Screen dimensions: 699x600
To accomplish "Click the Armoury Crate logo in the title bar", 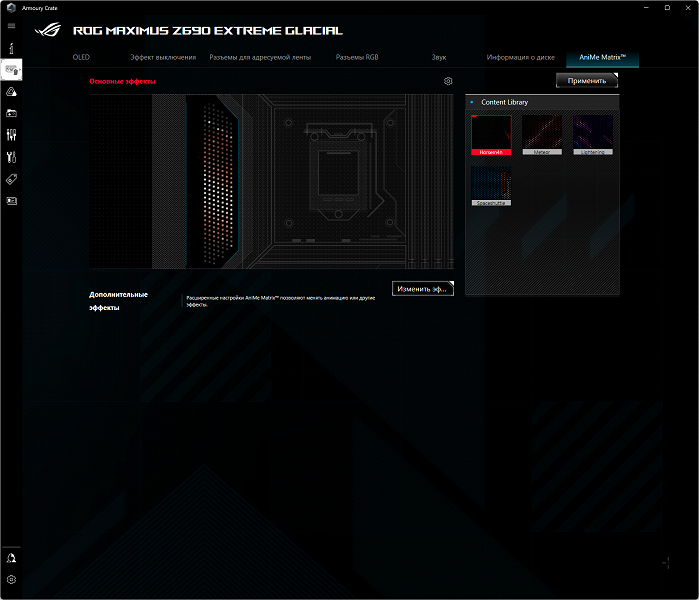I will 11,8.
